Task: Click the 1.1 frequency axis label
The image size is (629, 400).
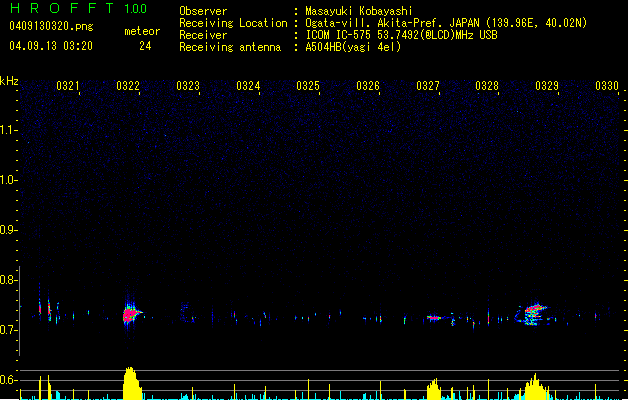Action: point(9,130)
